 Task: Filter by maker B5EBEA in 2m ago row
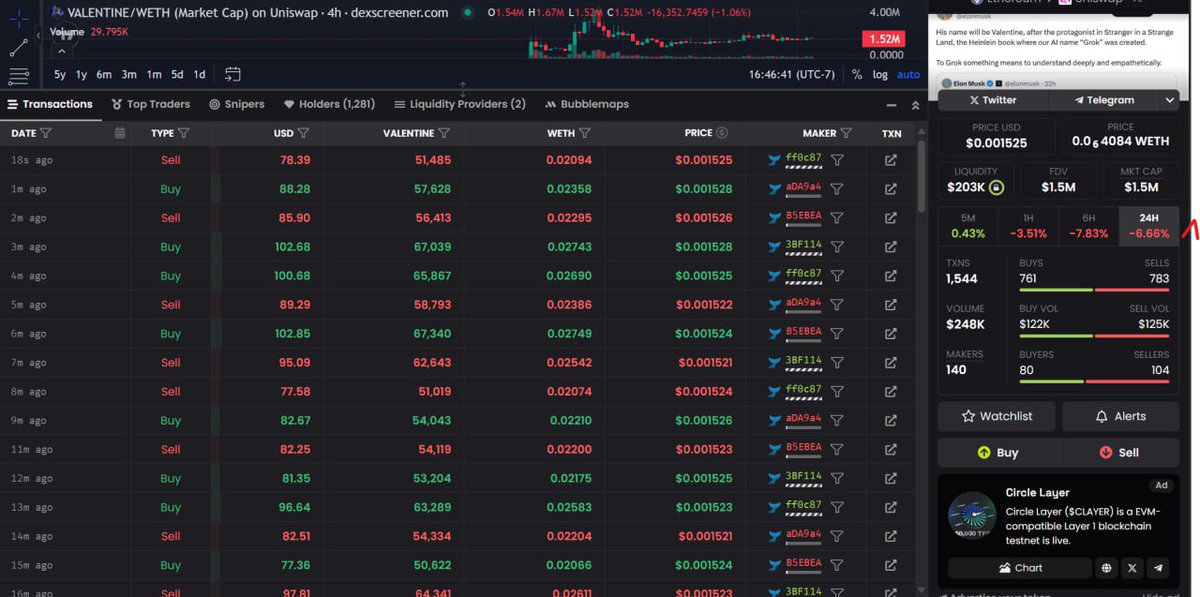point(837,218)
